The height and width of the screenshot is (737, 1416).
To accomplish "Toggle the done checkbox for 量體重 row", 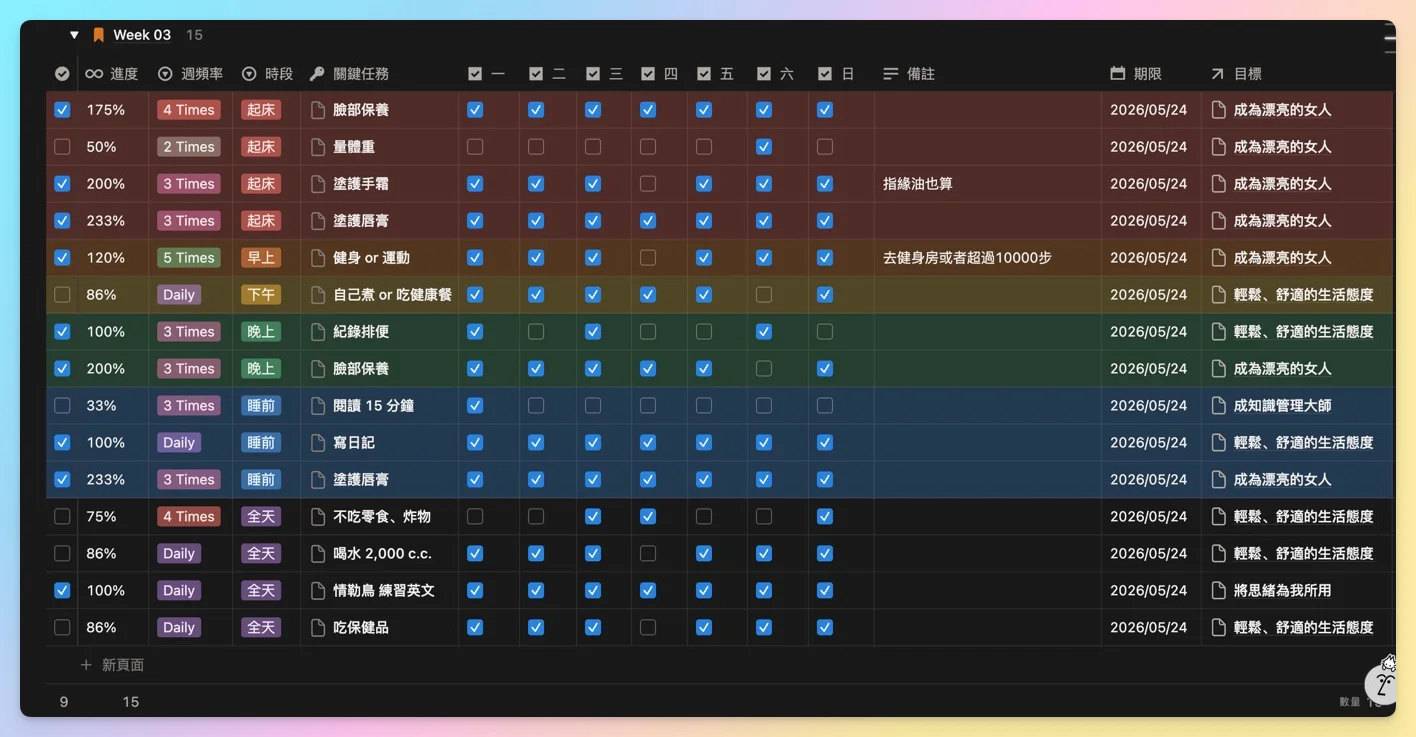I will pos(62,147).
